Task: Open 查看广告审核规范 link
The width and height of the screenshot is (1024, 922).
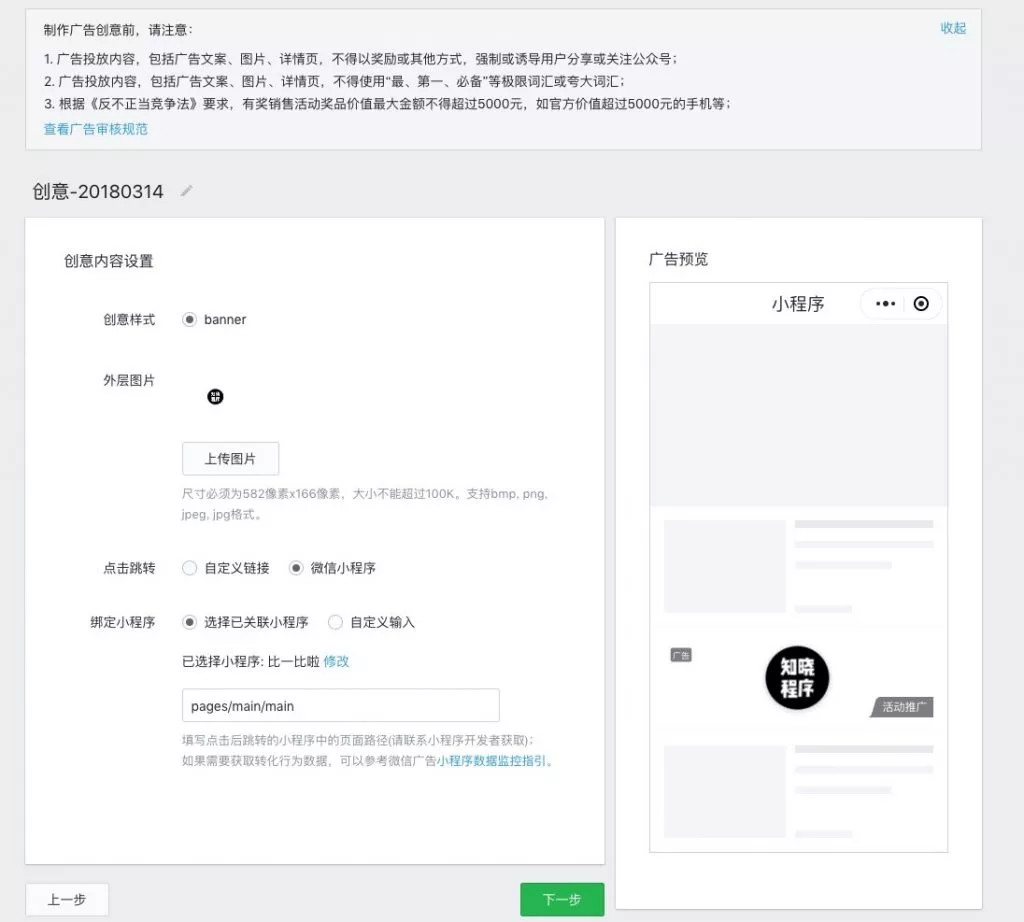Action: 96,129
